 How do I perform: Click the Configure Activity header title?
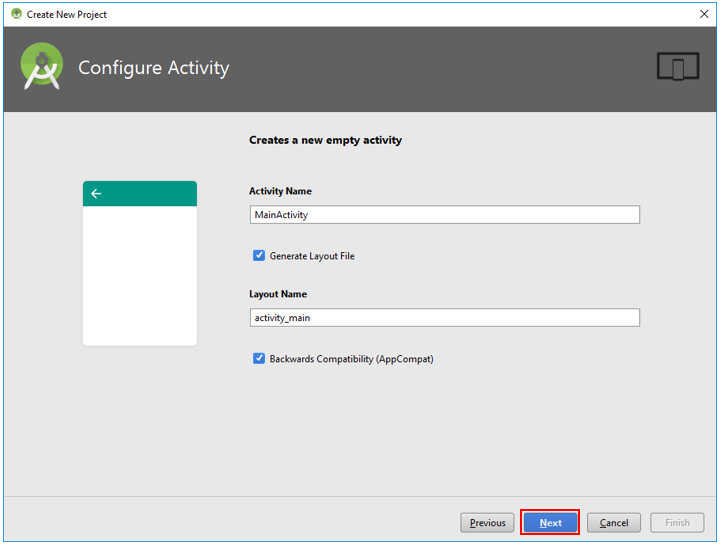[154, 68]
